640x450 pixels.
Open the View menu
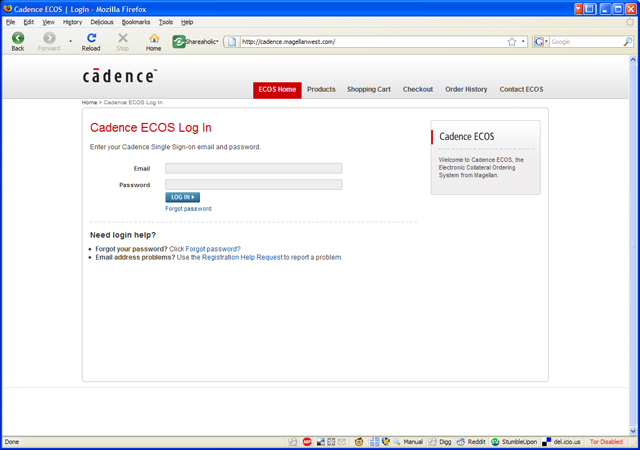pyautogui.click(x=49, y=22)
